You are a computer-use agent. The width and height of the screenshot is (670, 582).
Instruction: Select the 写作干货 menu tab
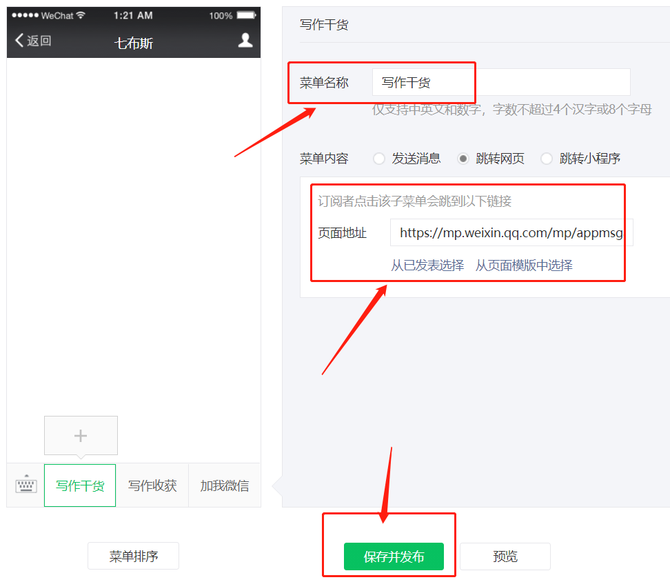tap(80, 485)
